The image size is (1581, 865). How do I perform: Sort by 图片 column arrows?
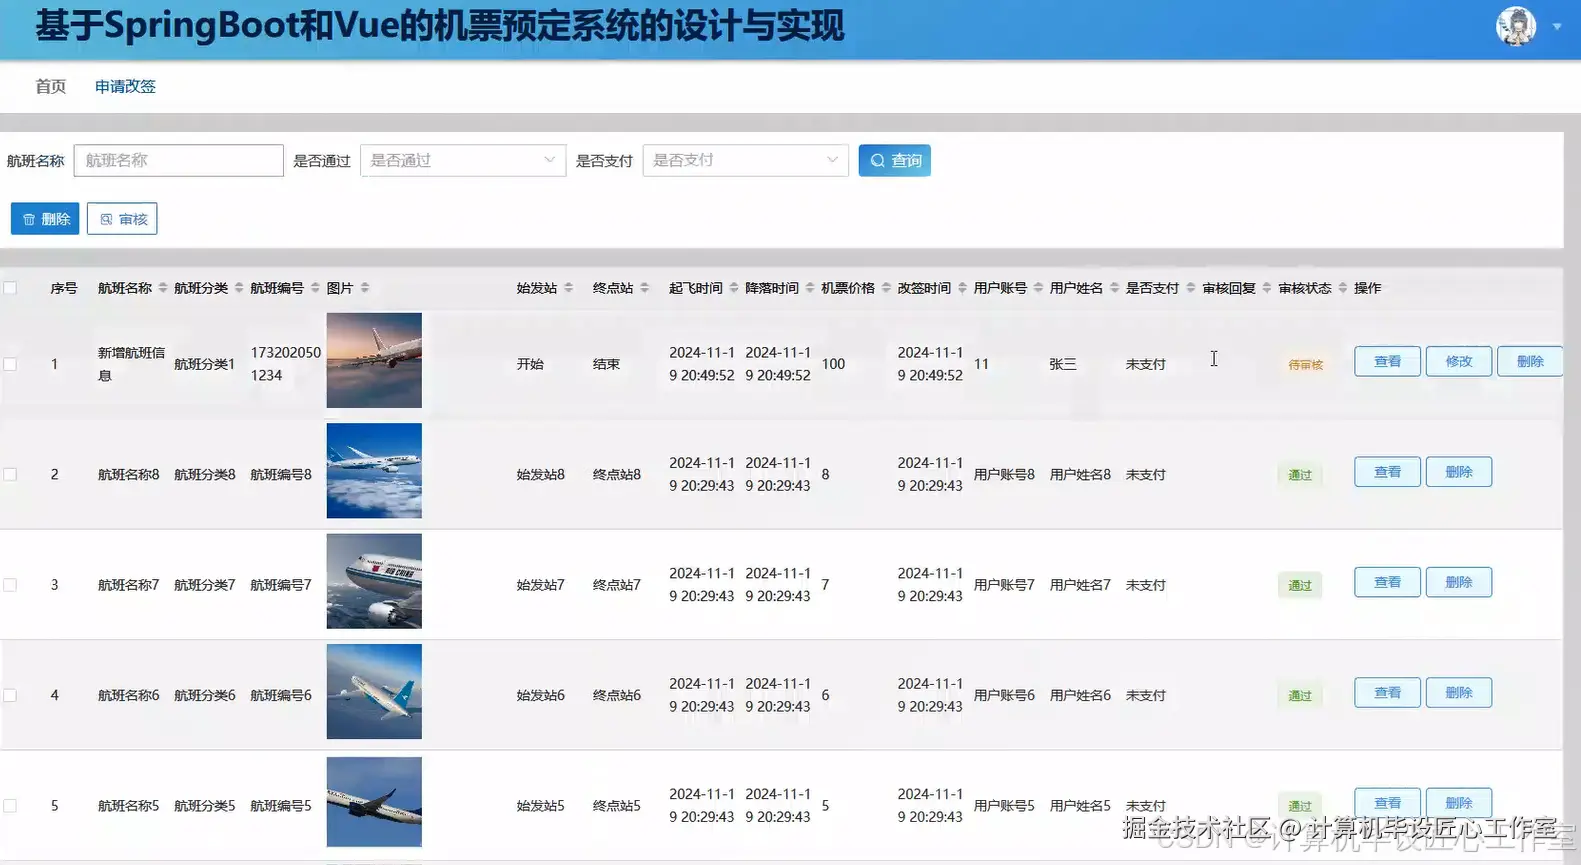click(365, 288)
